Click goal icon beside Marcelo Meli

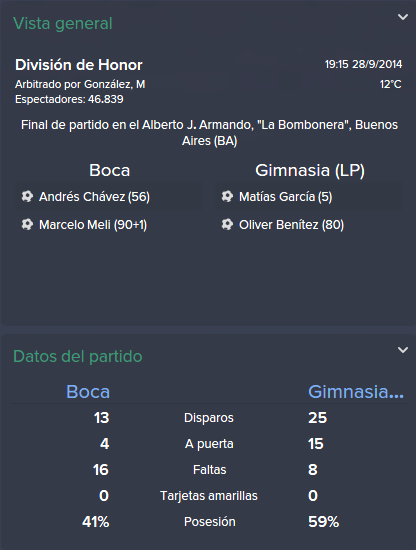click(27, 224)
